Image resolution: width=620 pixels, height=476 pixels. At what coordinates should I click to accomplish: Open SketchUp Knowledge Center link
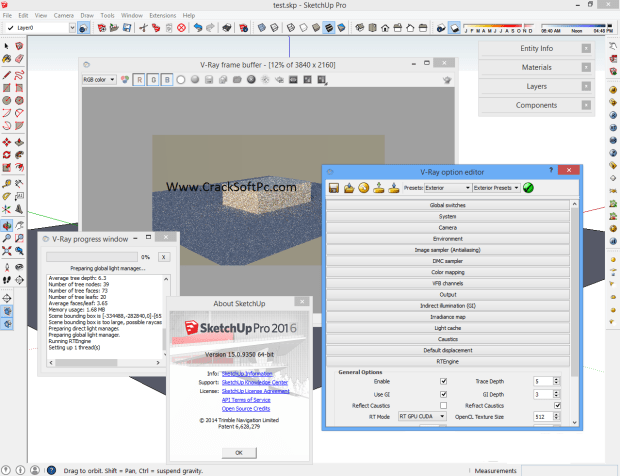click(255, 382)
